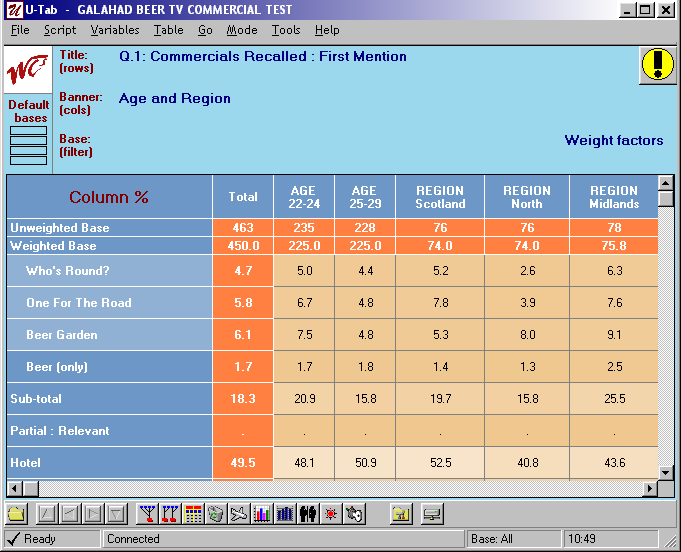Open the Tools menu

click(x=286, y=30)
